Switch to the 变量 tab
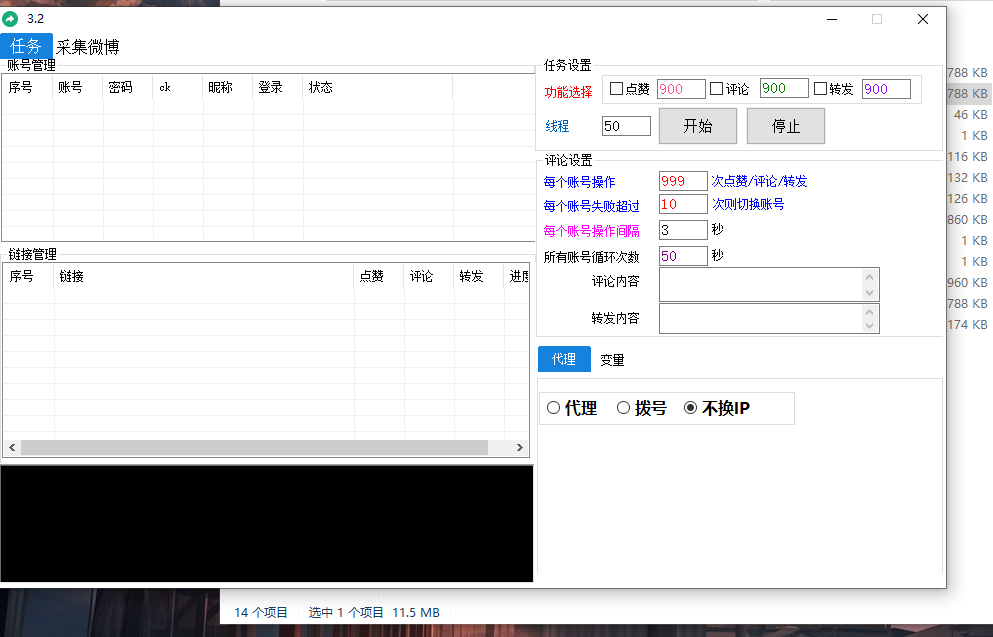 click(612, 360)
